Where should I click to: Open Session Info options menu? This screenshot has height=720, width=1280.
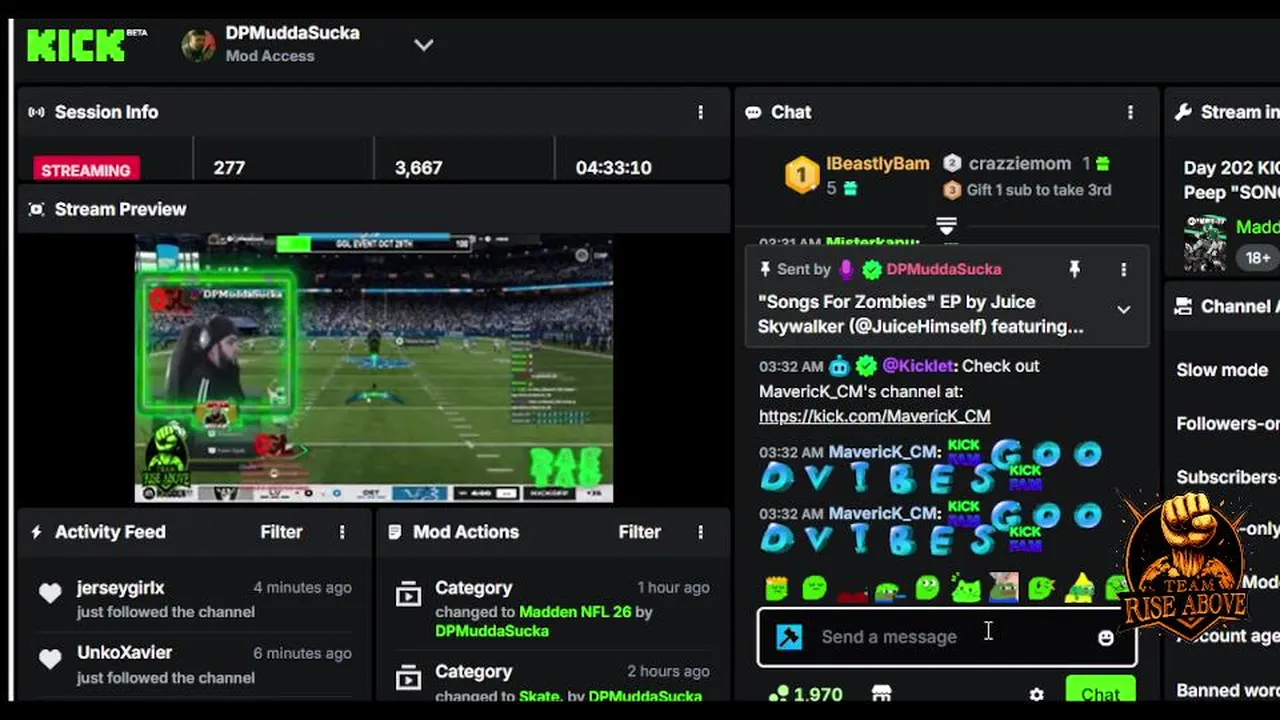tap(700, 112)
